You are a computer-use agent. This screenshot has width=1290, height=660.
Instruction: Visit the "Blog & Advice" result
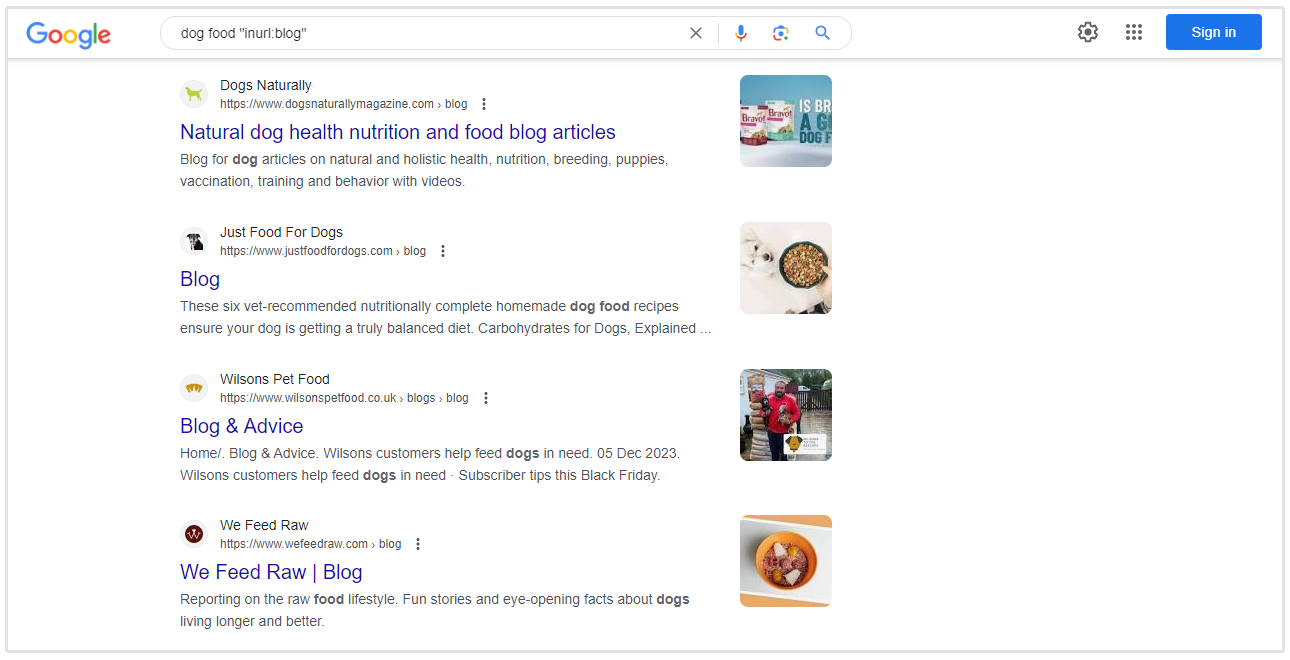click(x=241, y=426)
